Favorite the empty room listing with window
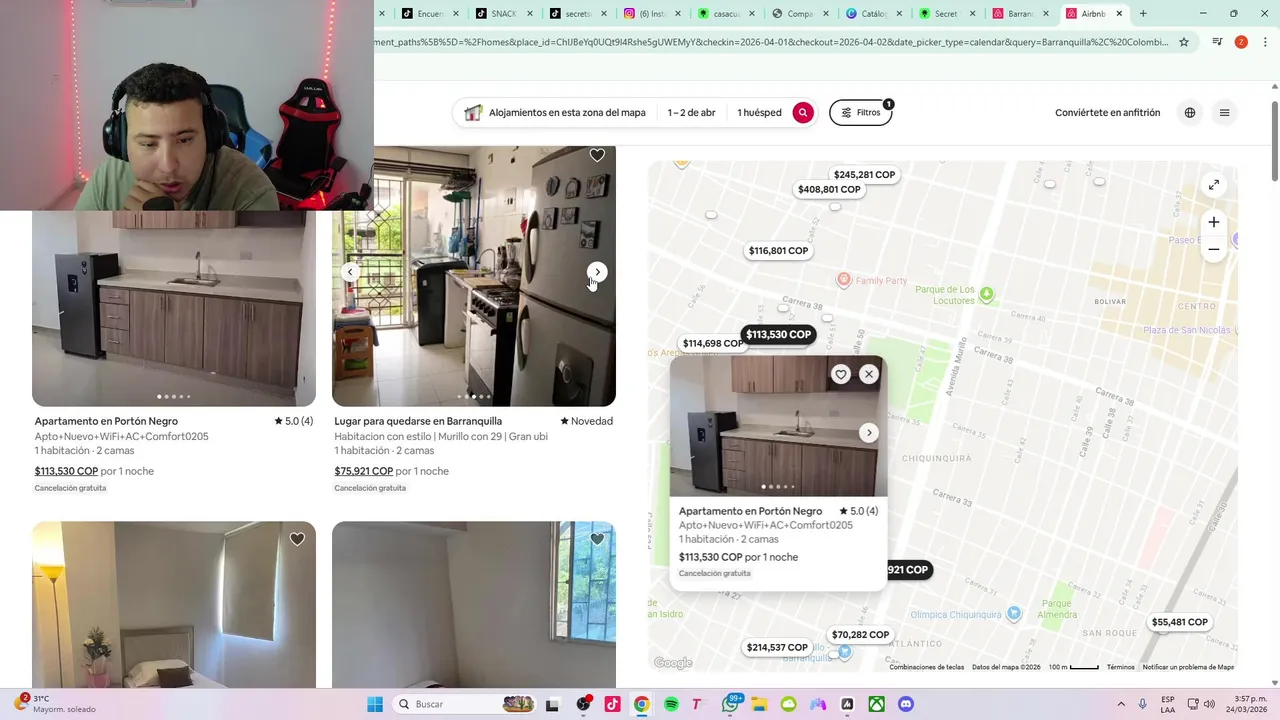Screen dimensions: 1280x720 [597, 539]
